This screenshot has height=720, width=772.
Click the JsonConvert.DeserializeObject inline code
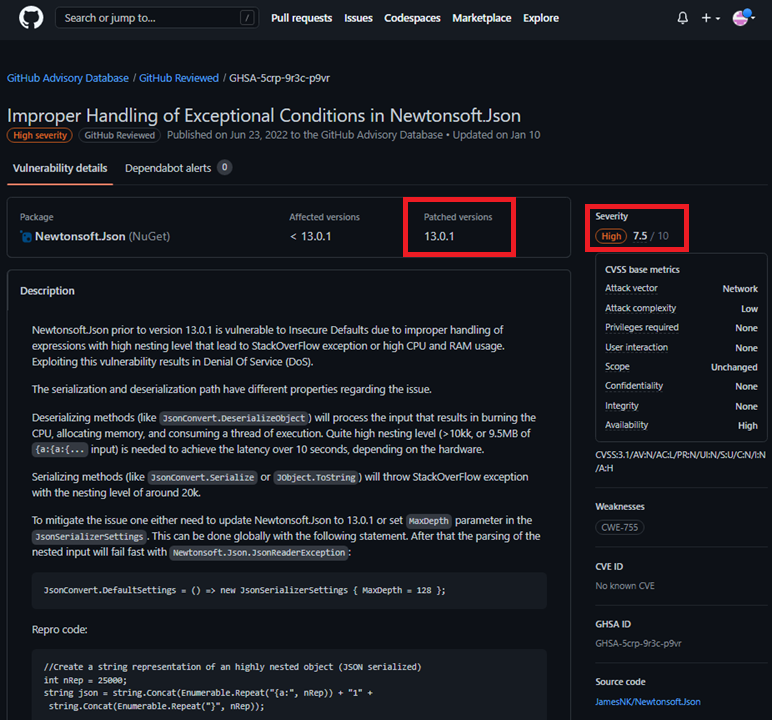pyautogui.click(x=234, y=418)
